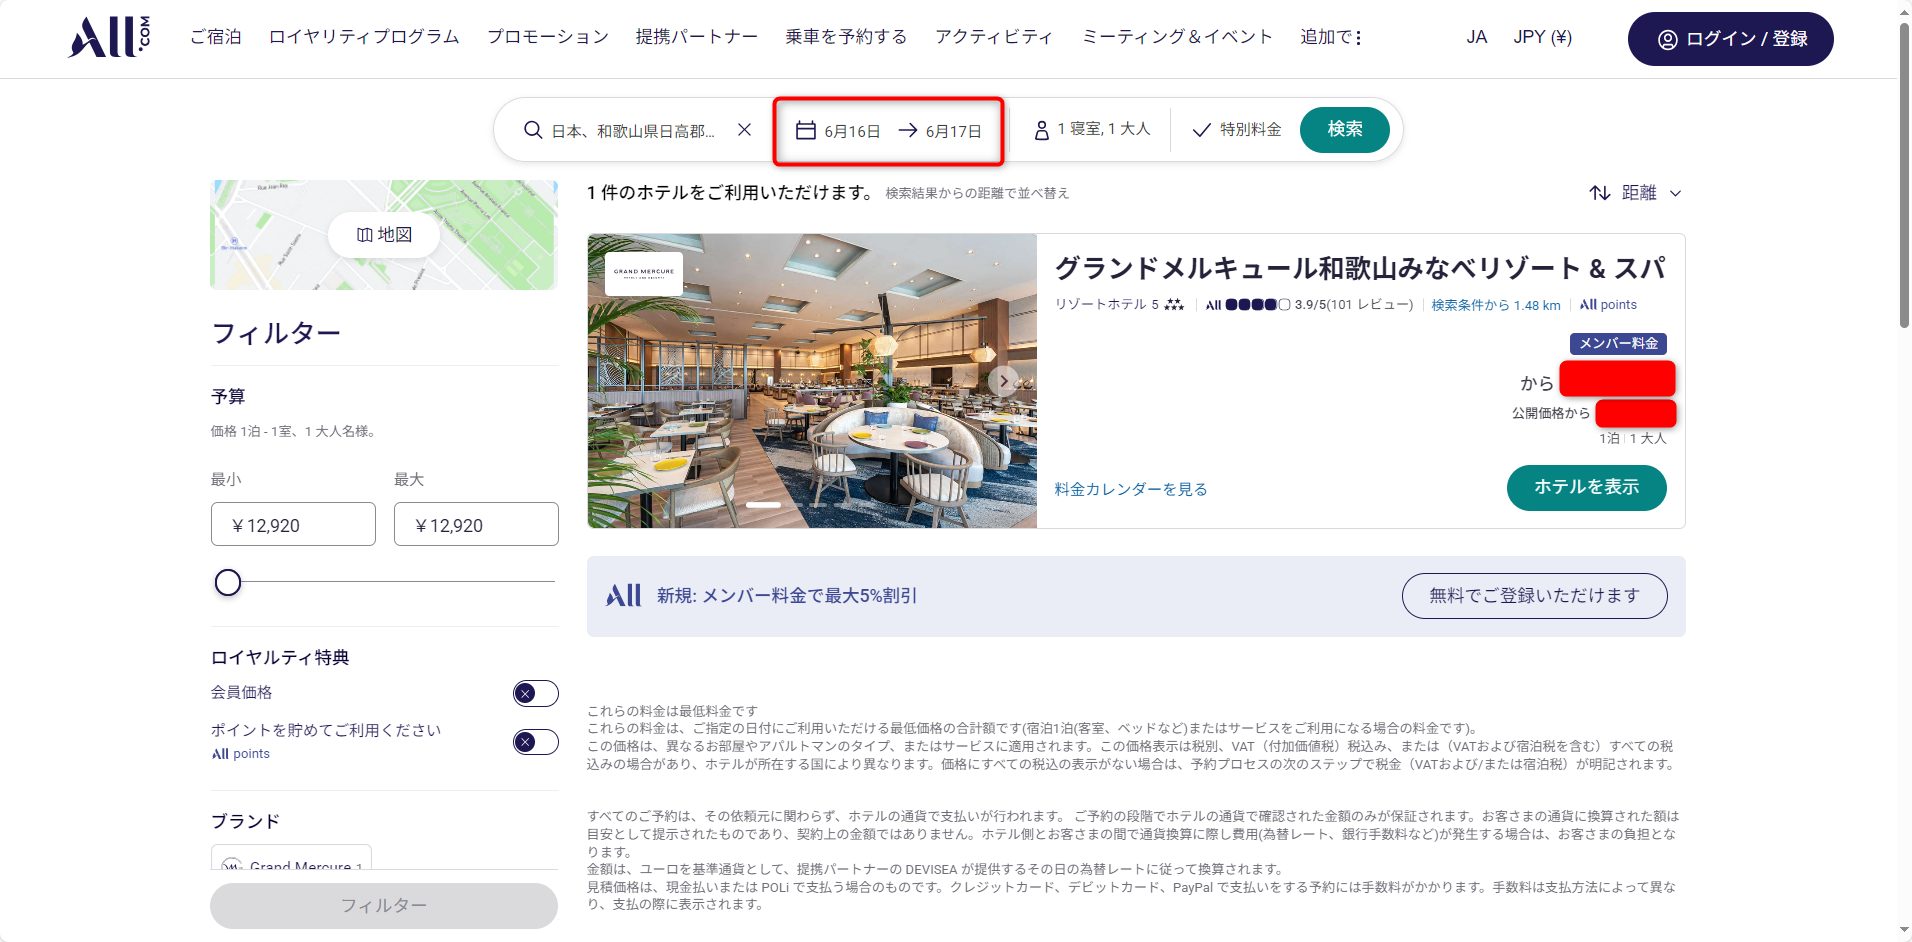Click the ALL.com logo
The width and height of the screenshot is (1912, 942).
click(x=110, y=37)
